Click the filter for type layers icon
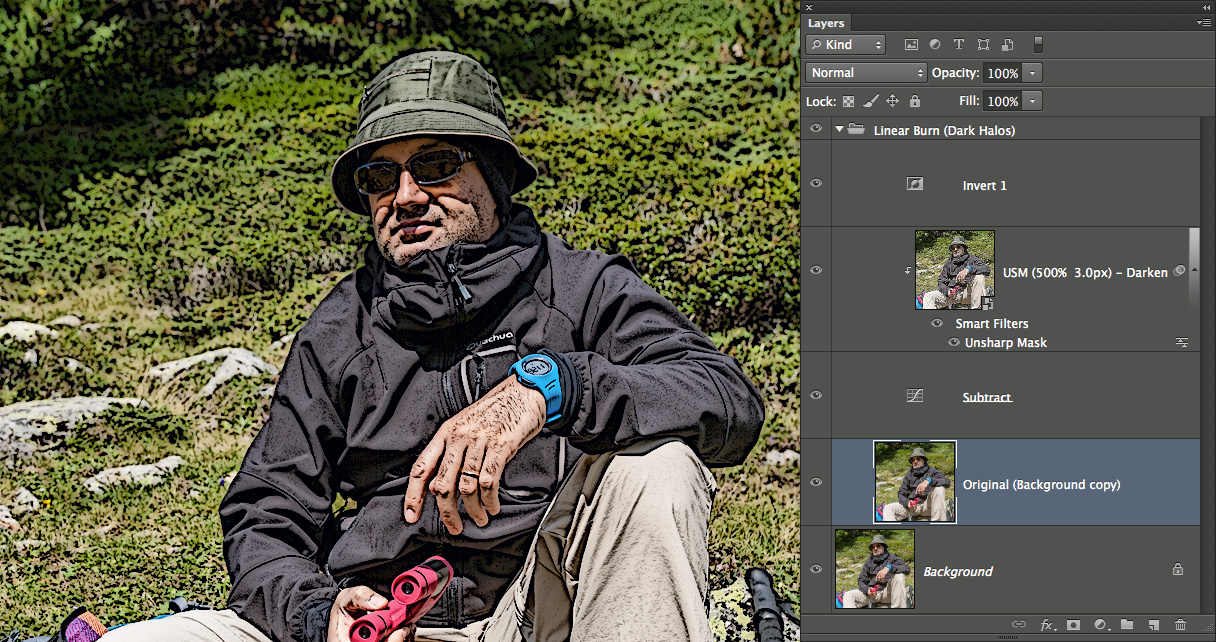This screenshot has width=1216, height=642. point(959,45)
